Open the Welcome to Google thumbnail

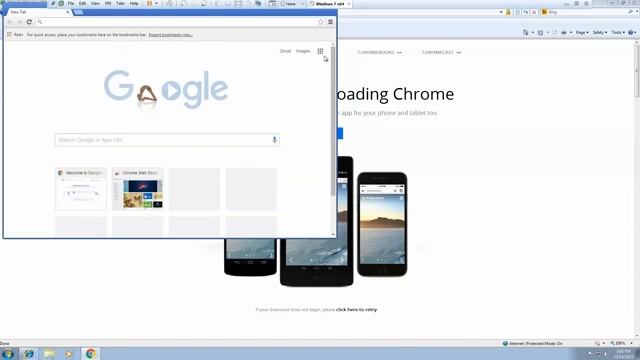[x=81, y=189]
